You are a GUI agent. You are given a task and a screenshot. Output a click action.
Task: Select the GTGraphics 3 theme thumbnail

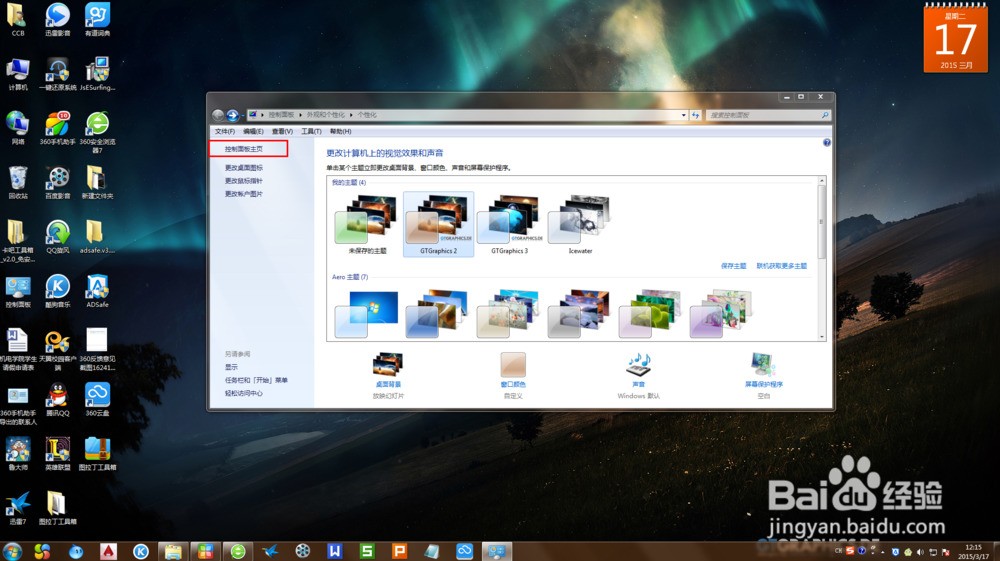509,220
